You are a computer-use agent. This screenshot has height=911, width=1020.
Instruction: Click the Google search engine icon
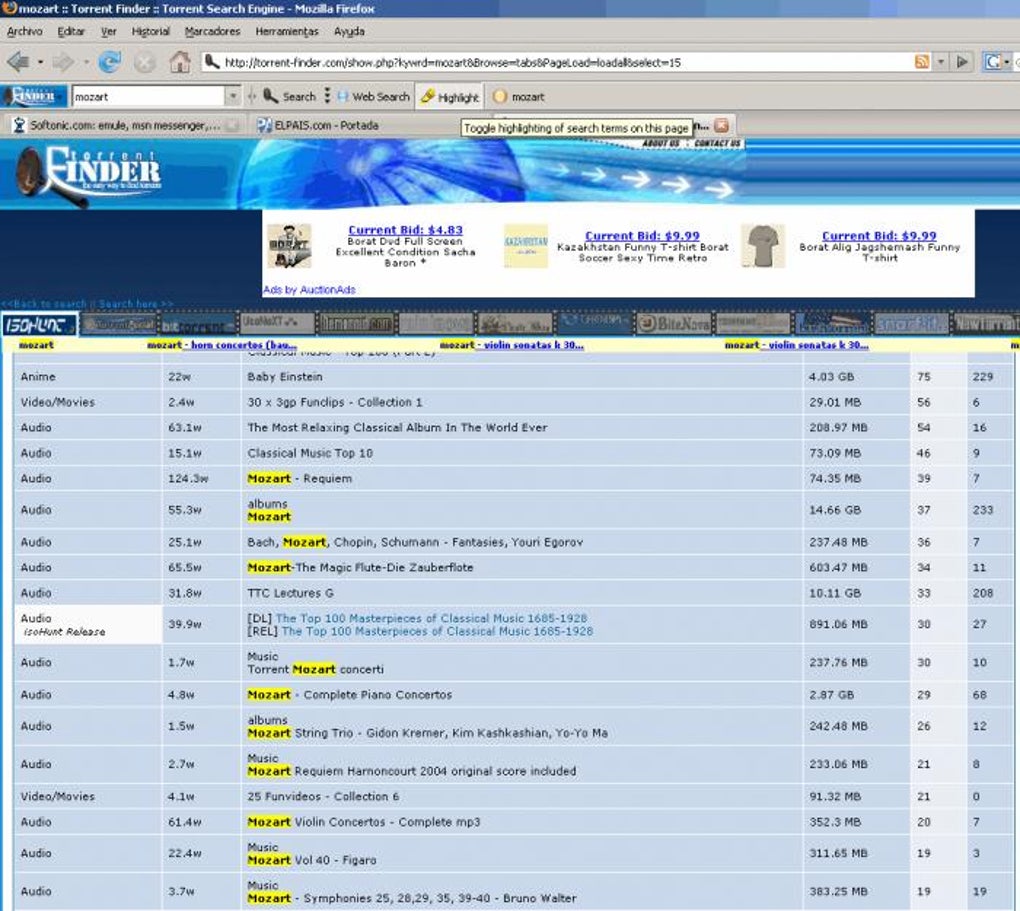pos(993,62)
